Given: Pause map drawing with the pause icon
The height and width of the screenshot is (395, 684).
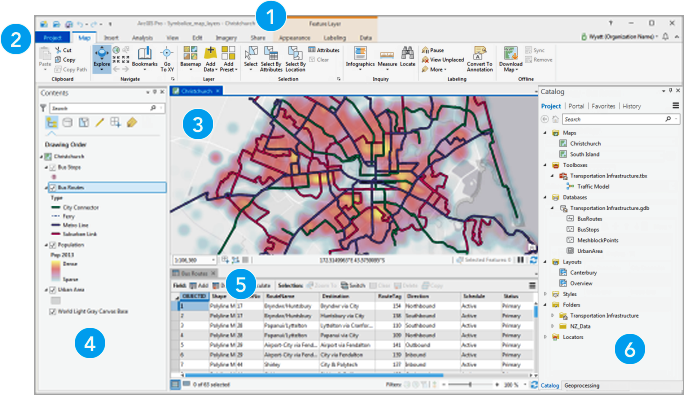Looking at the screenshot, I should tap(520, 260).
